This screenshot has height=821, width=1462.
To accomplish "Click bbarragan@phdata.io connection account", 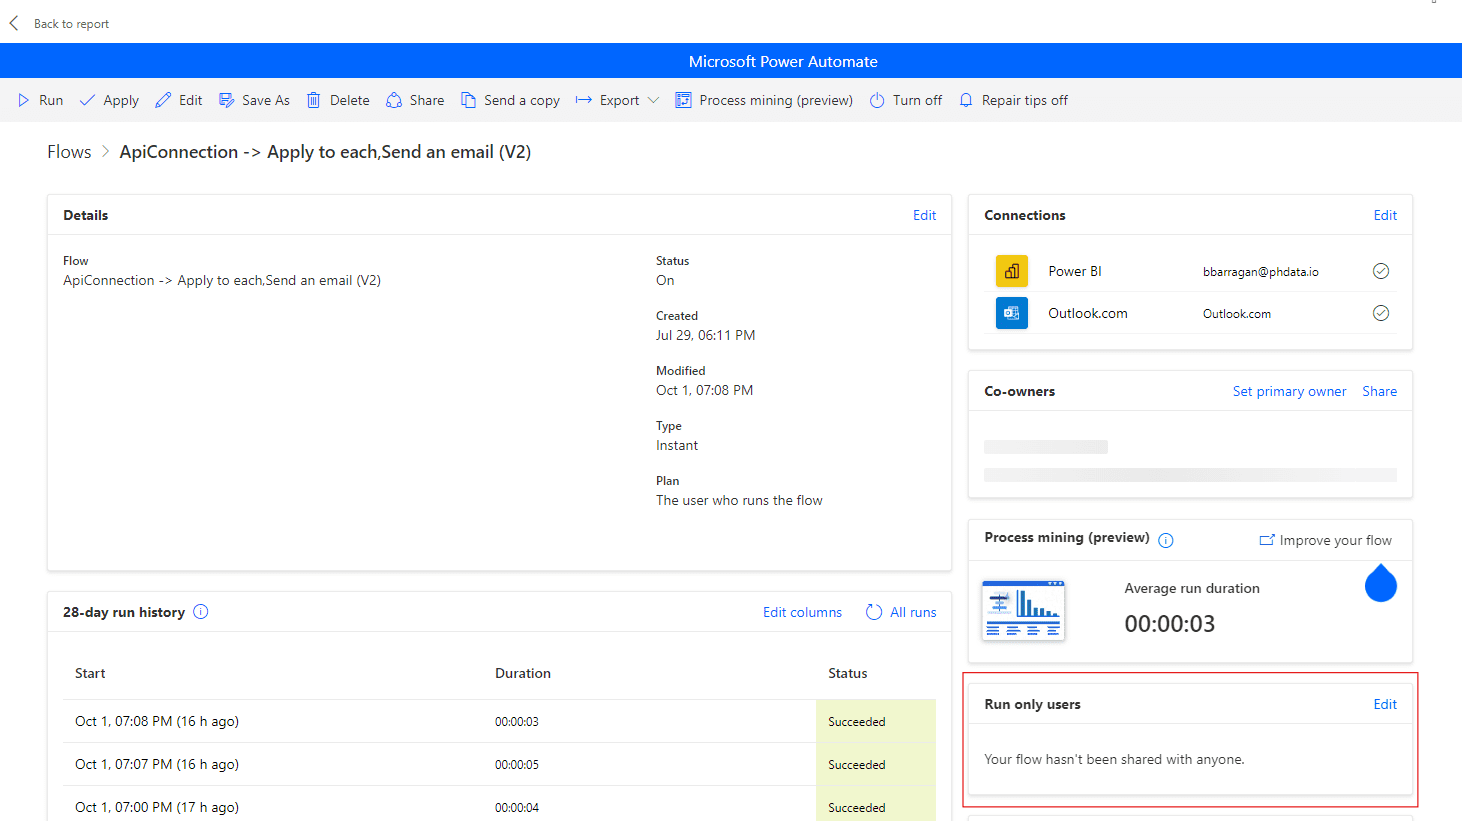I will tap(1260, 272).
